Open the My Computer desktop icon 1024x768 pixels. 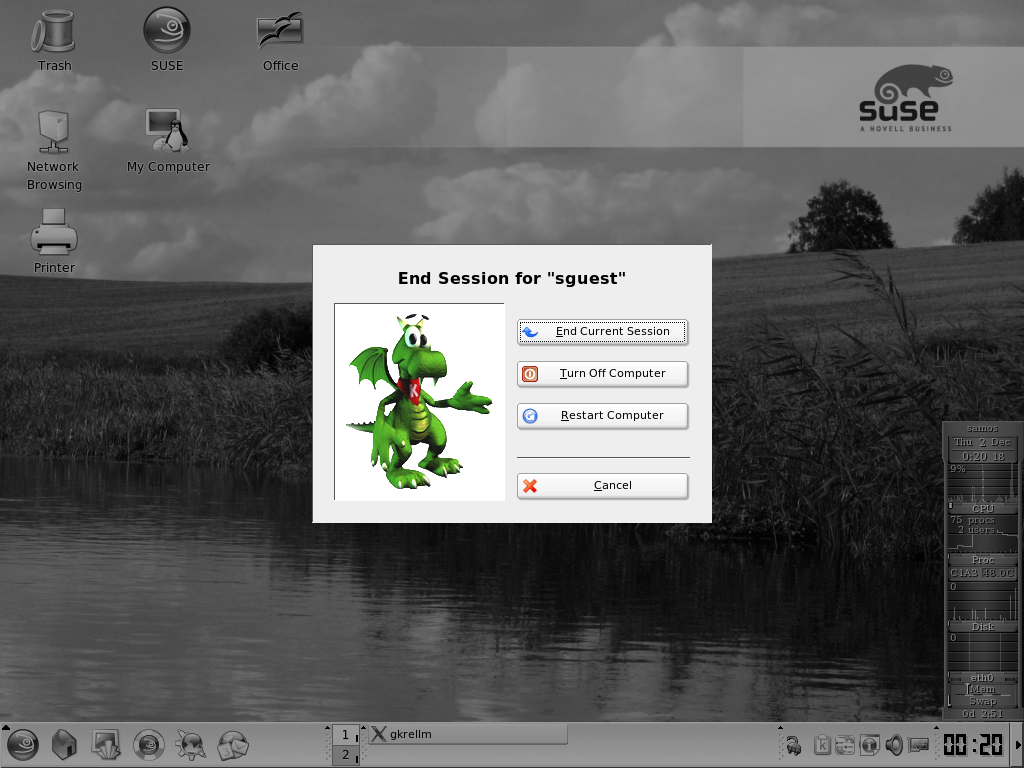168,141
